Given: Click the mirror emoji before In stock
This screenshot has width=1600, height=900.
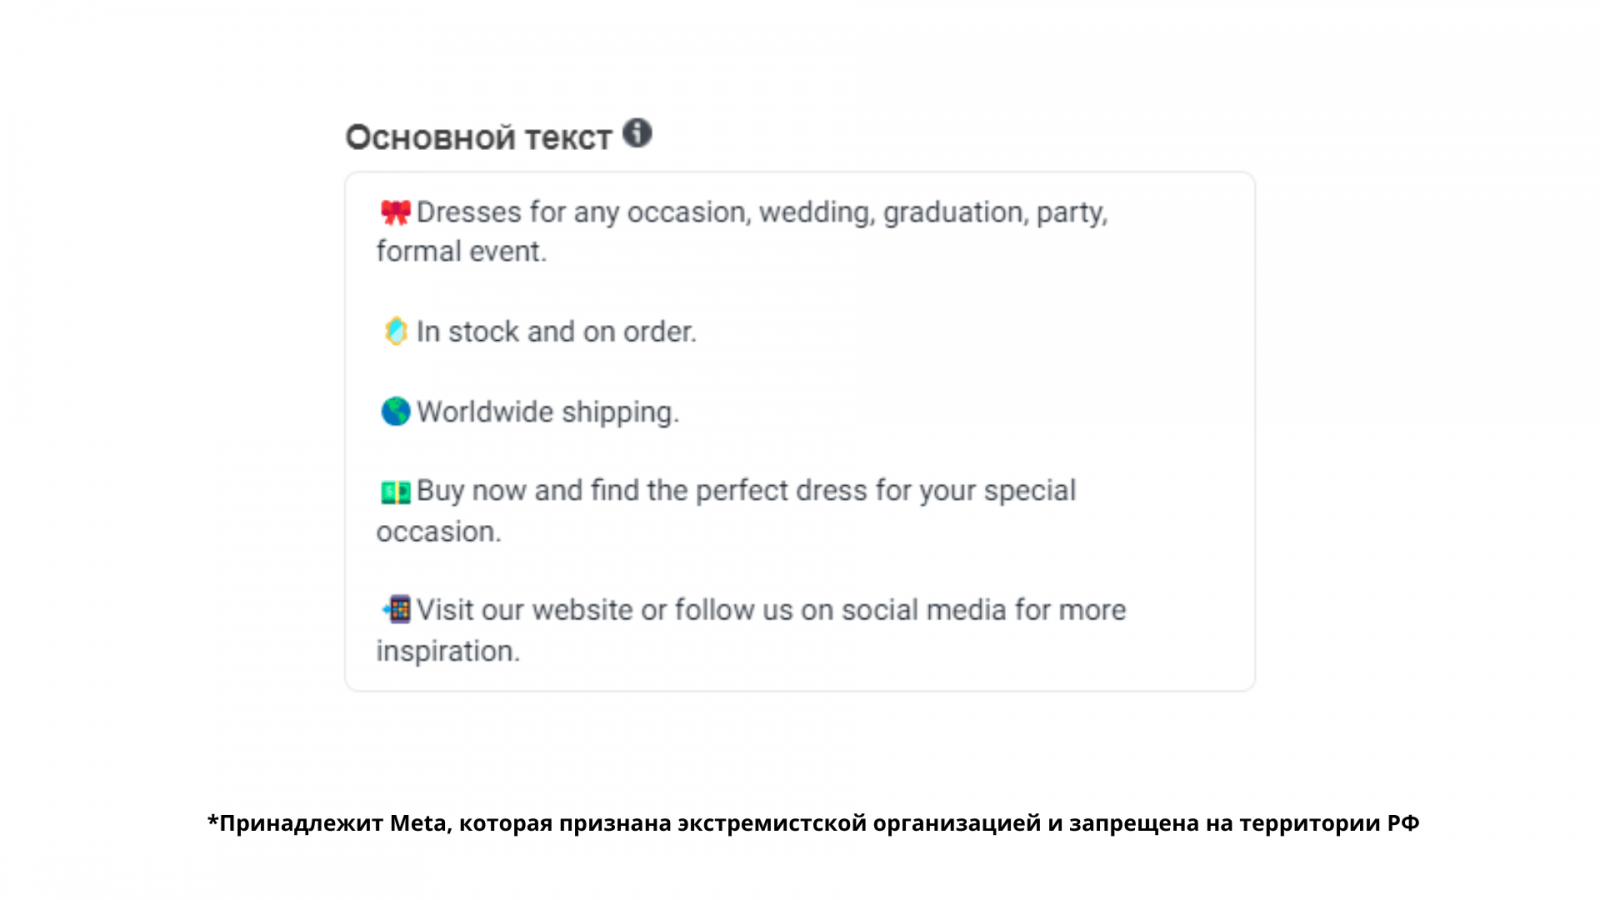Looking at the screenshot, I should [x=395, y=331].
